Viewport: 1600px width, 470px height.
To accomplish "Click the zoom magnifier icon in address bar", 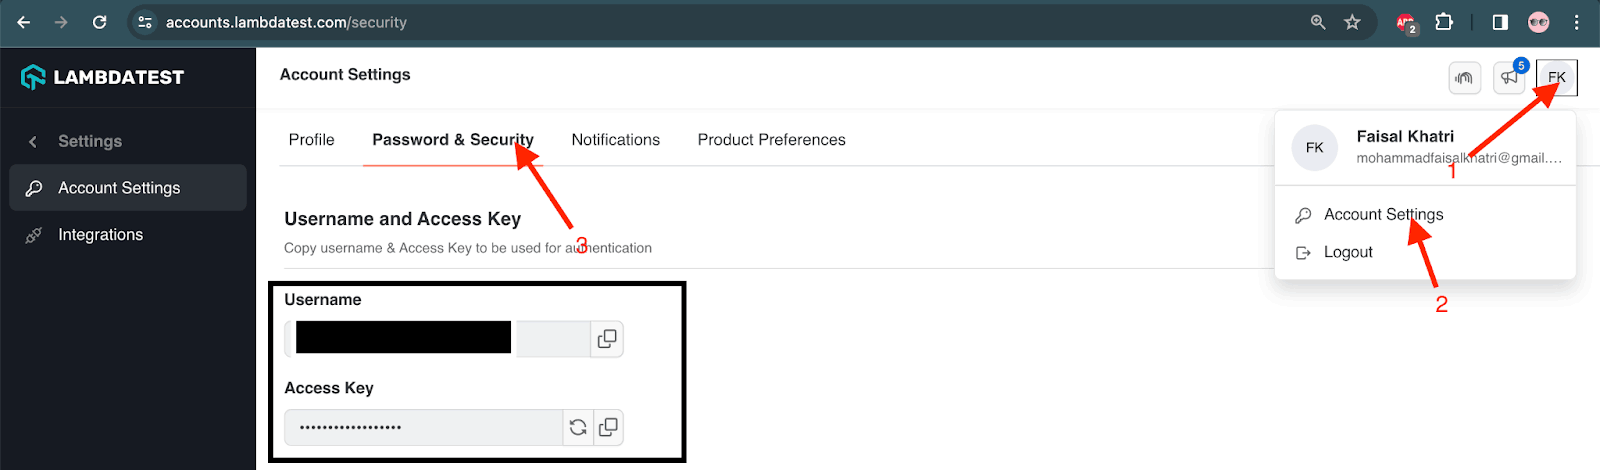I will (1318, 22).
